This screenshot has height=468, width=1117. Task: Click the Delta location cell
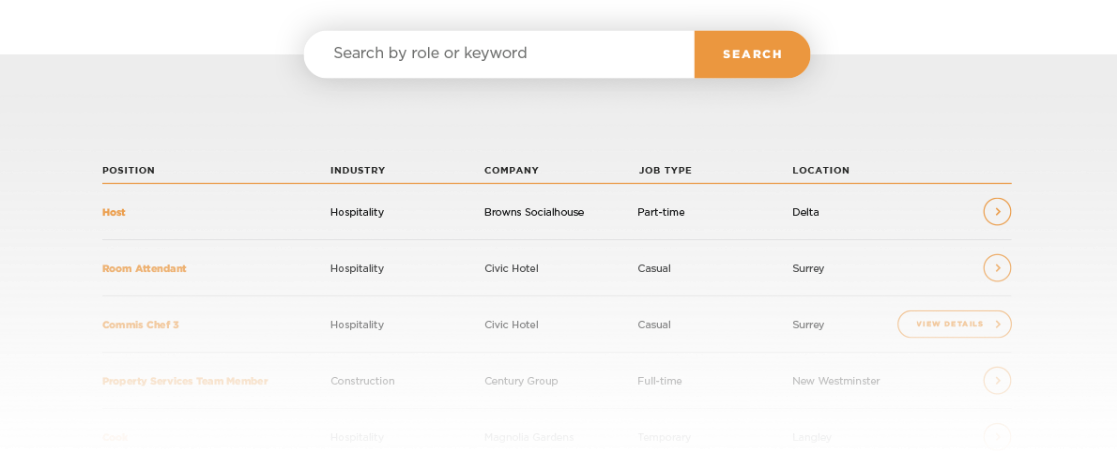[x=806, y=212]
